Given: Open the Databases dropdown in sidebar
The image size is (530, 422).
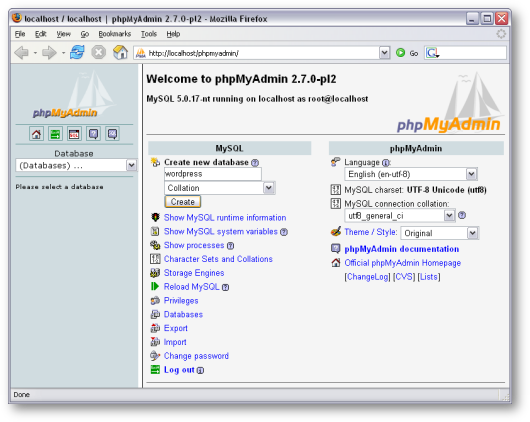Looking at the screenshot, I should 76,165.
